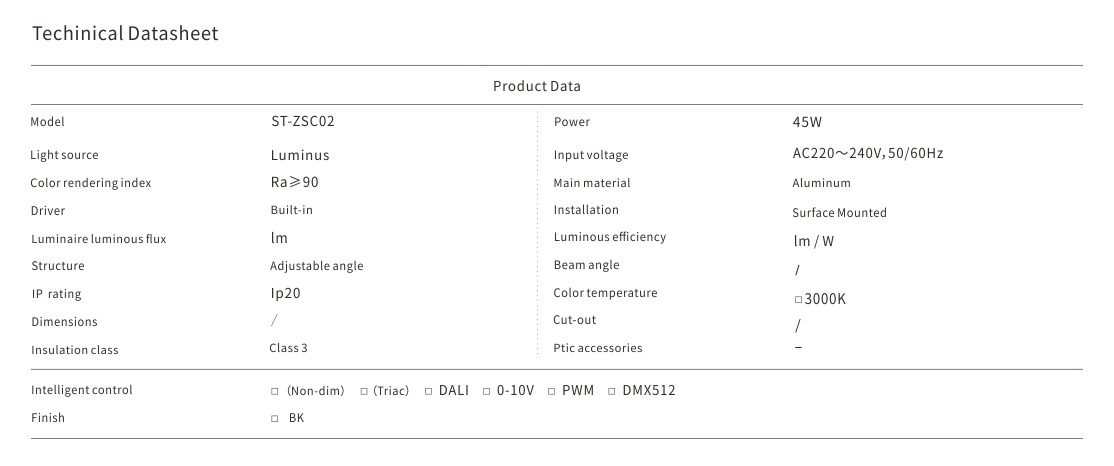The height and width of the screenshot is (466, 1114).
Task: Enable the DMX512 checkbox
Action: [x=611, y=391]
